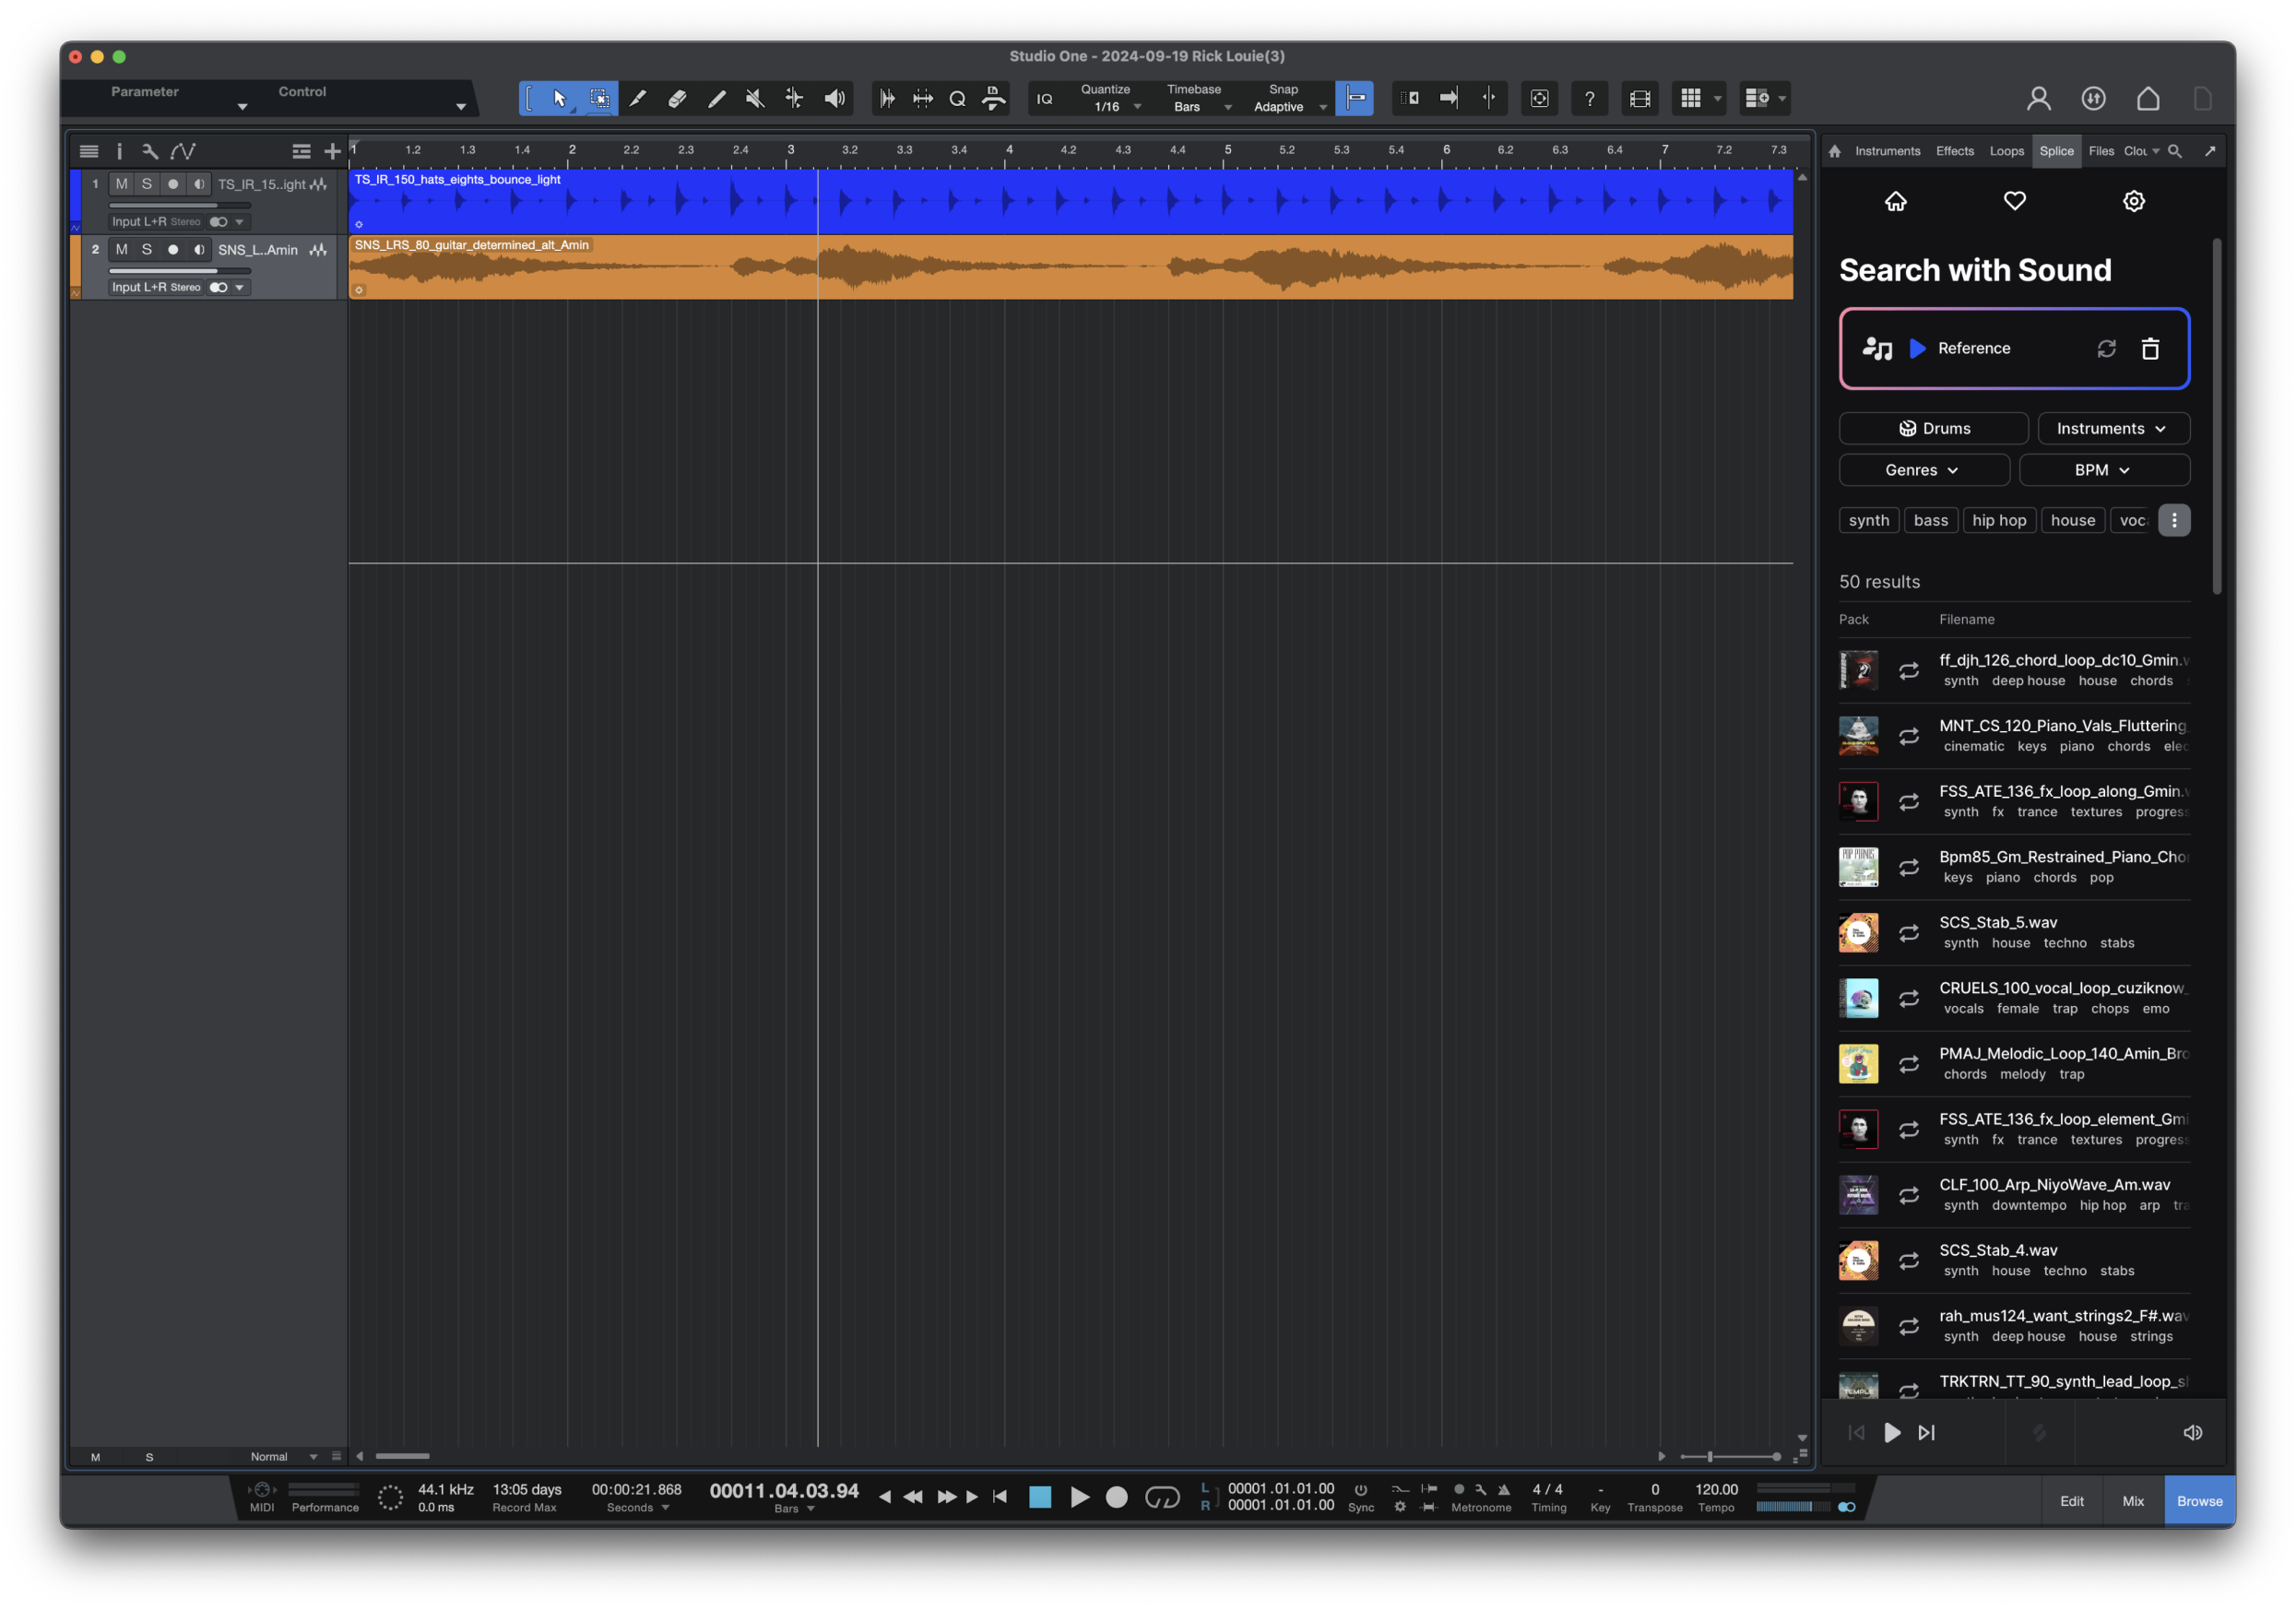This screenshot has height=1610, width=2296.
Task: Open the Genres filter dropdown
Action: 1923,470
